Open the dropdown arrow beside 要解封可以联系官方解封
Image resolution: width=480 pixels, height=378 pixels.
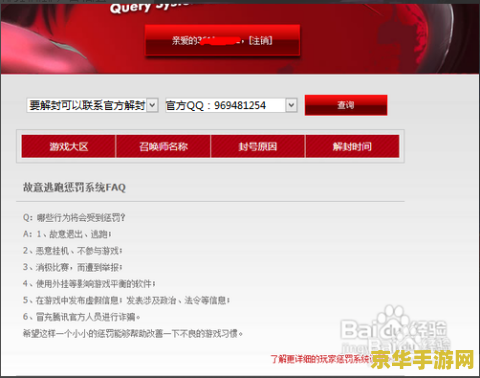152,105
